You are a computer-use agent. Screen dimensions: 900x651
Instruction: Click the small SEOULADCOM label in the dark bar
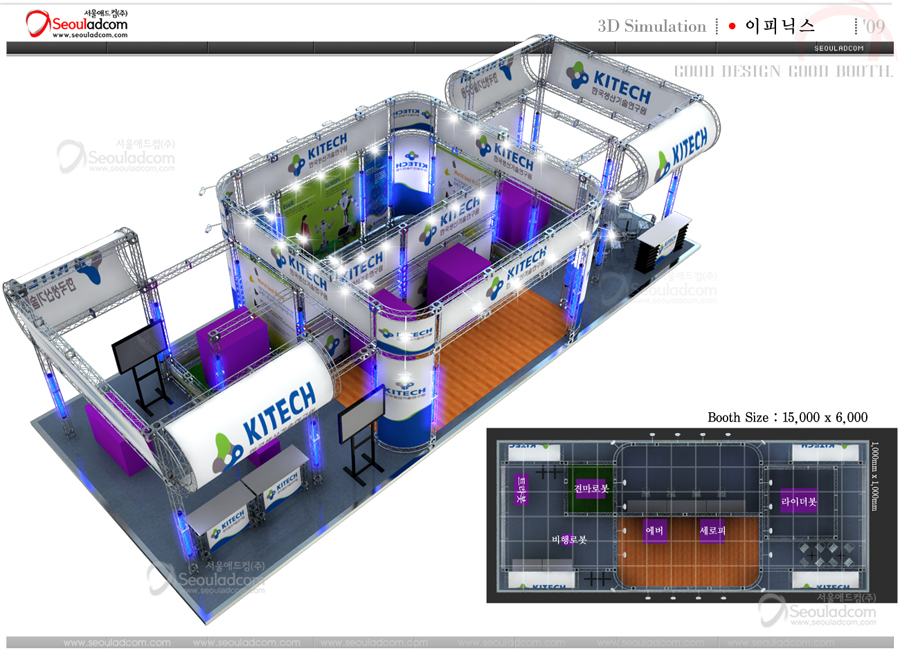point(840,48)
